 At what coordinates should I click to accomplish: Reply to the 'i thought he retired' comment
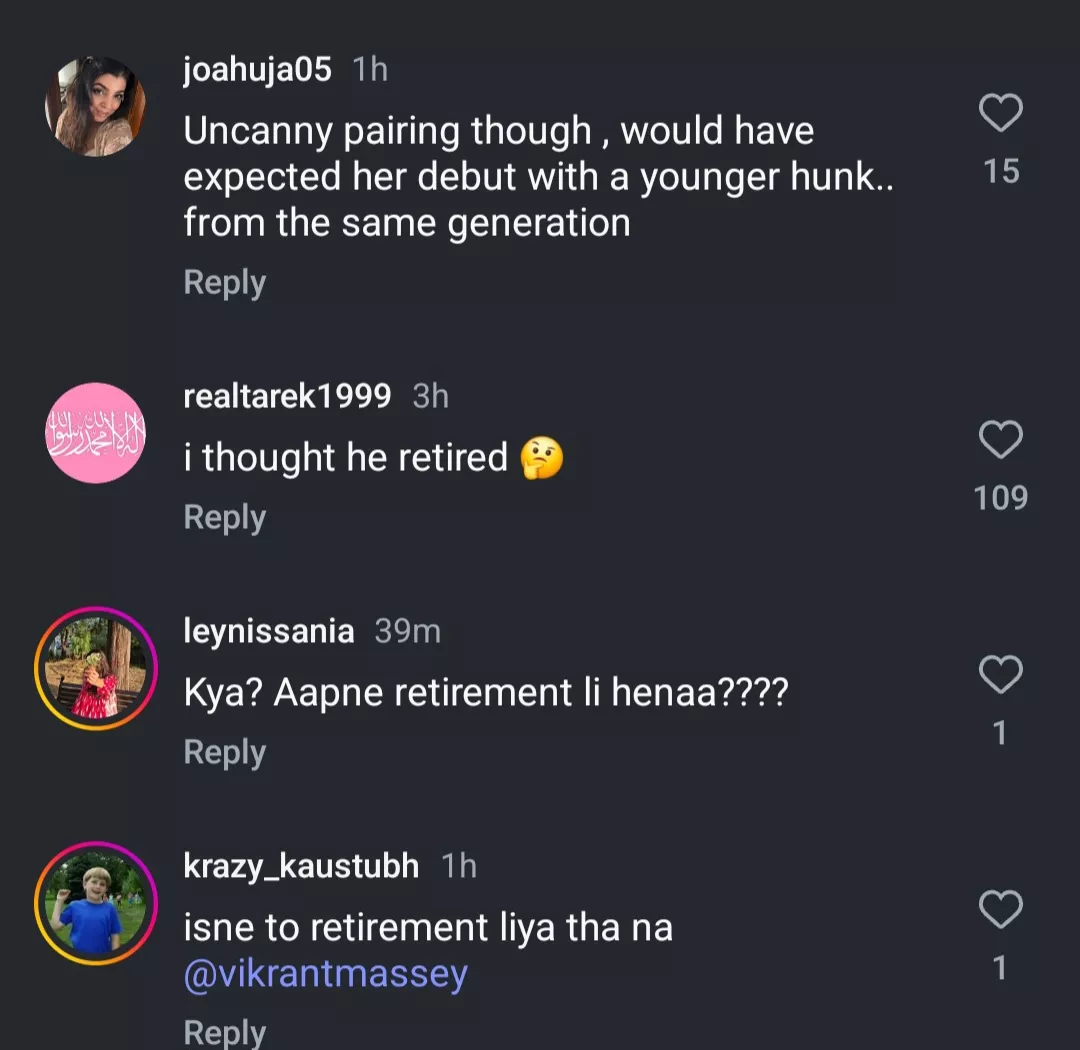pyautogui.click(x=224, y=518)
